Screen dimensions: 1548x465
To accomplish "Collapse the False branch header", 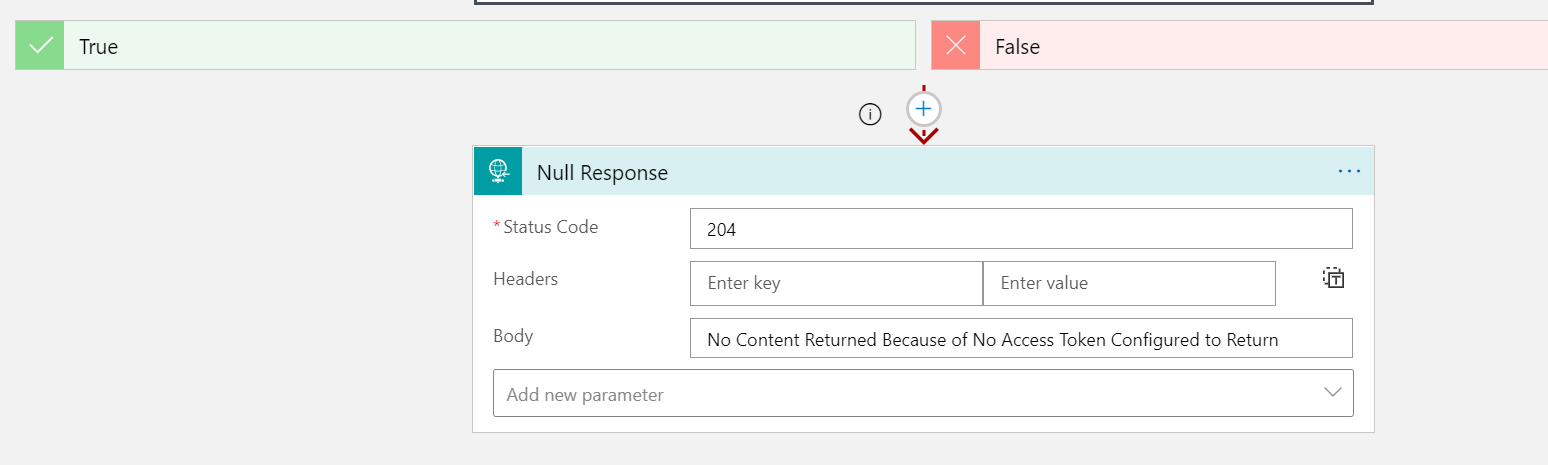I will click(x=1239, y=46).
